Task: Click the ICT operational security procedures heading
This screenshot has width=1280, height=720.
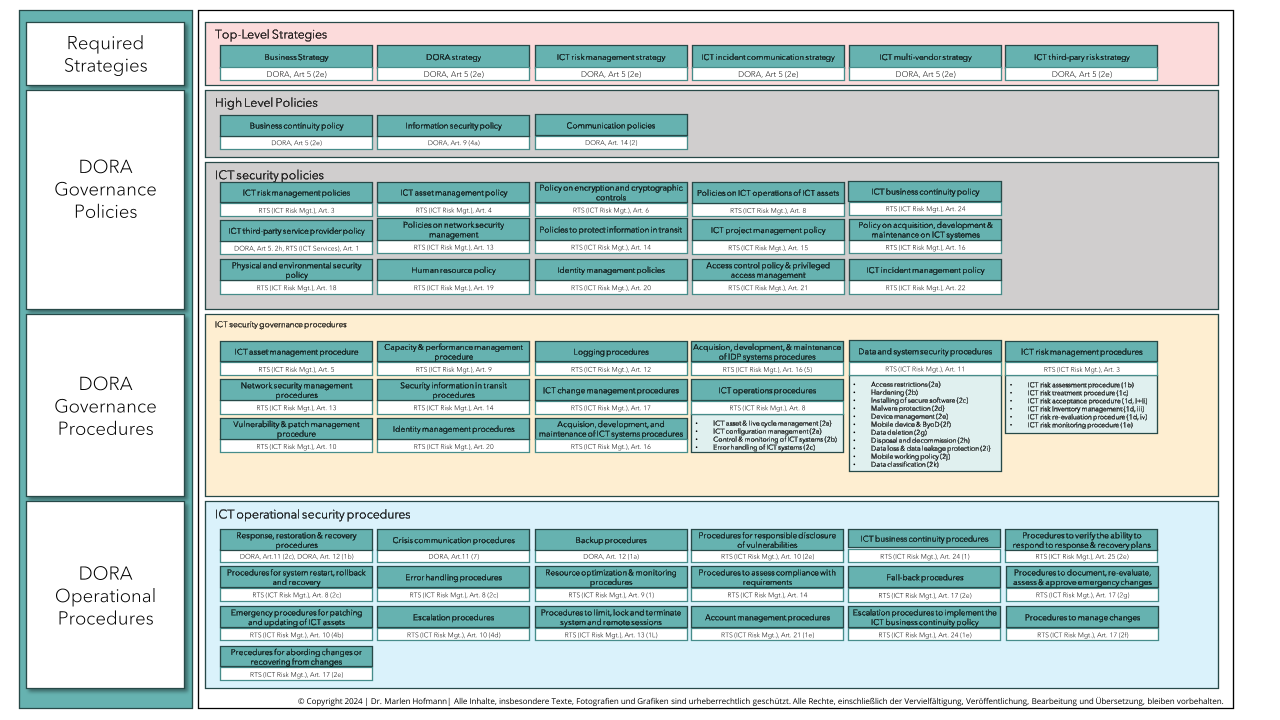Action: coord(312,514)
